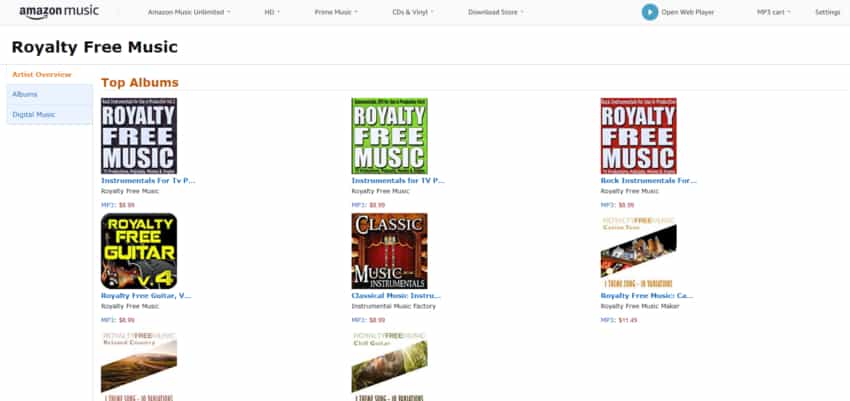Open the green Royalty Free Music album cover
This screenshot has width=850, height=401.
tap(389, 136)
